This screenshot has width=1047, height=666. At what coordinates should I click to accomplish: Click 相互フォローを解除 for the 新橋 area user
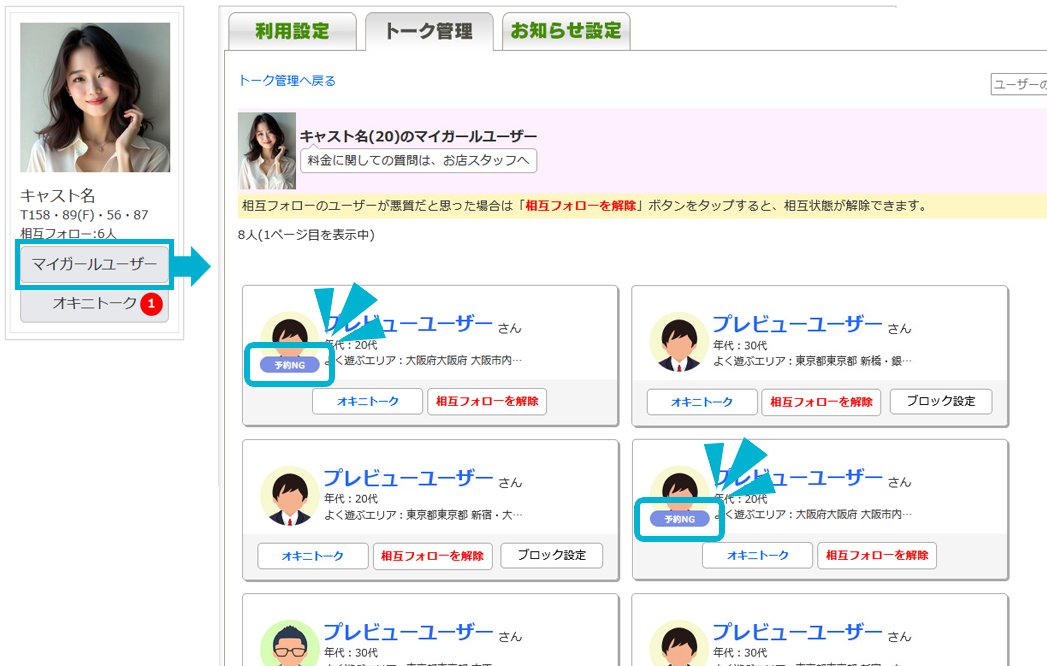(821, 402)
